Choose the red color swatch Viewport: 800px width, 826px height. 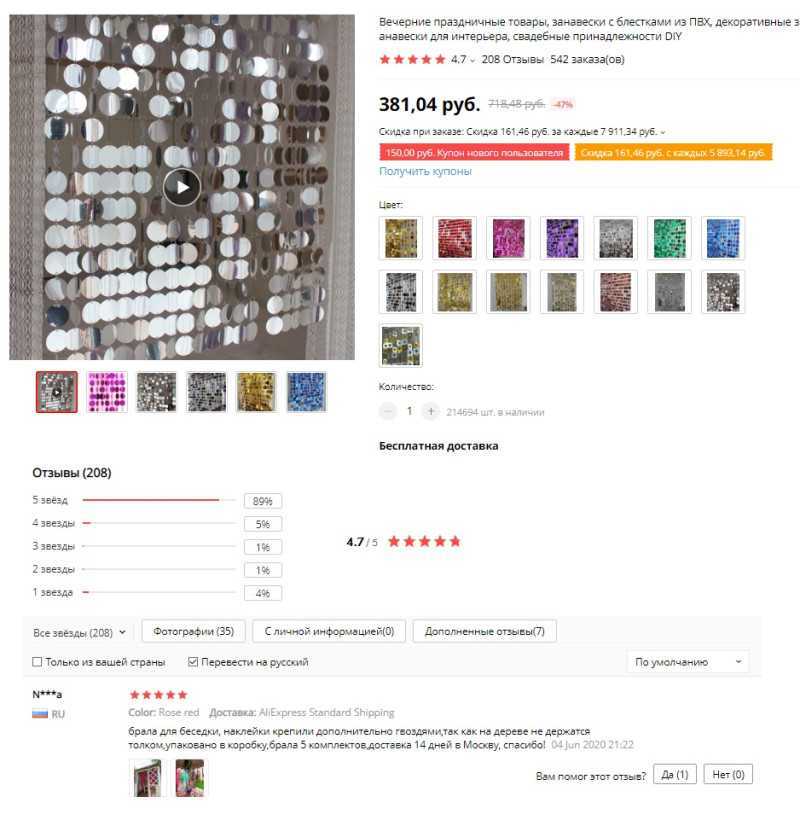pyautogui.click(x=455, y=238)
